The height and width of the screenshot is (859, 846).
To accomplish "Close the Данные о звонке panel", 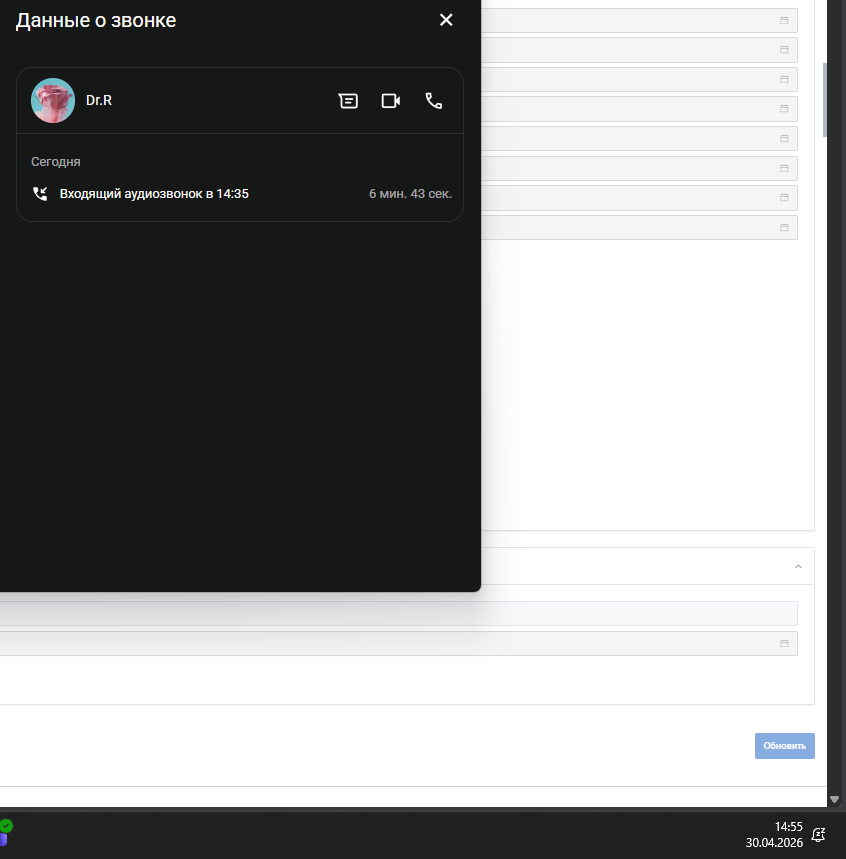I will (446, 20).
